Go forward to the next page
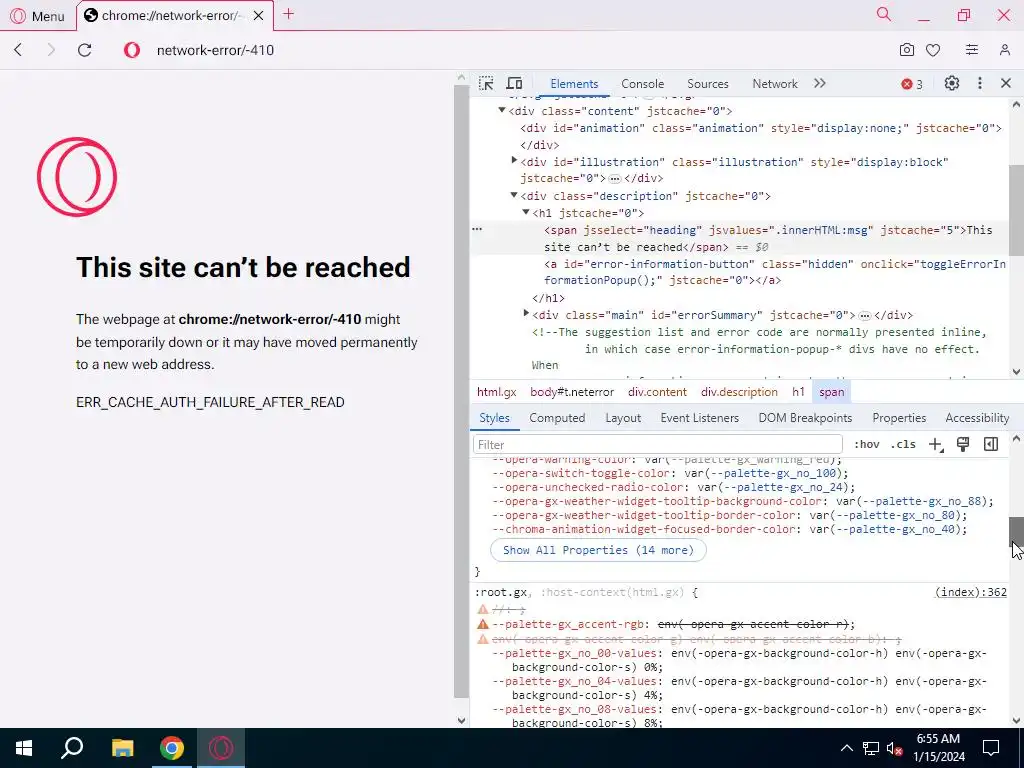 pos(51,50)
